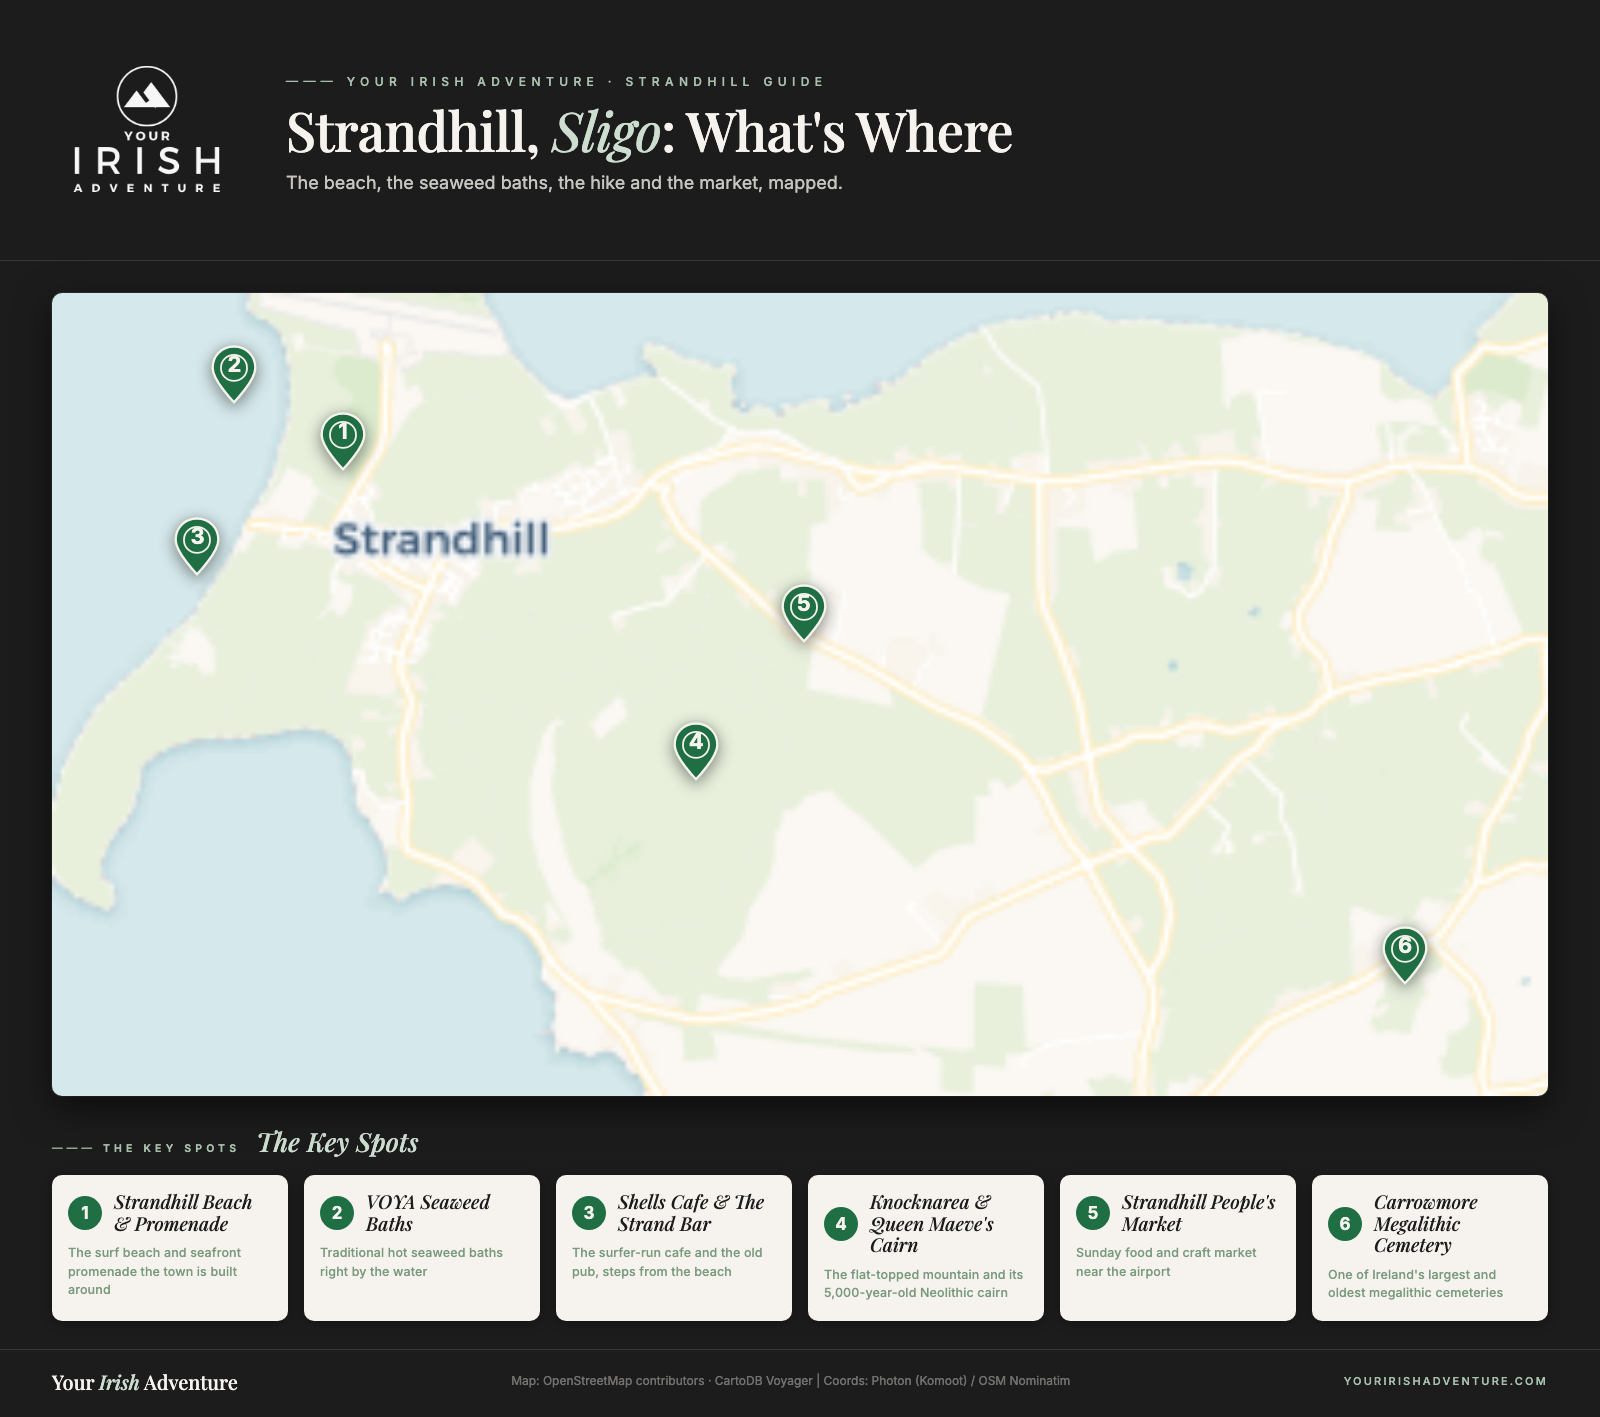This screenshot has width=1600, height=1417.
Task: Click the green number 1 badge in the key spots
Action: (85, 1213)
